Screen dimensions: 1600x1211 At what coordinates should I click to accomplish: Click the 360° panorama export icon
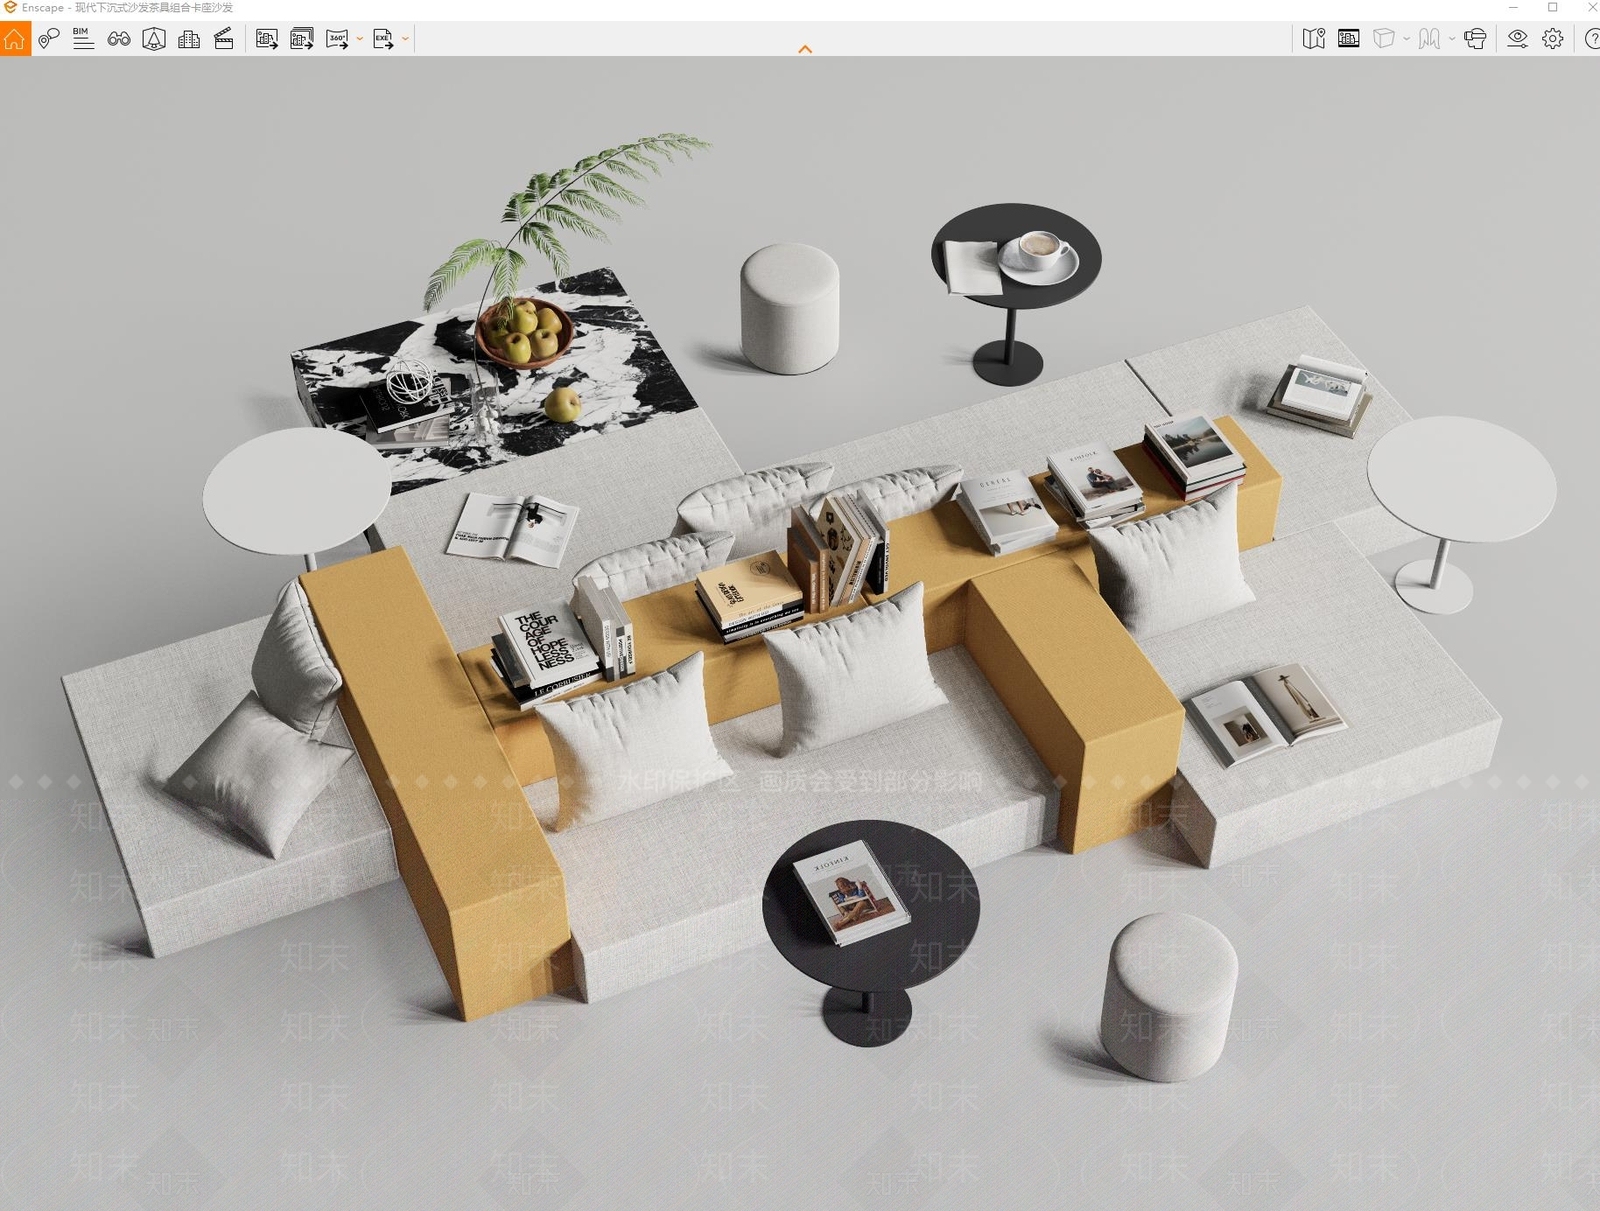coord(337,39)
